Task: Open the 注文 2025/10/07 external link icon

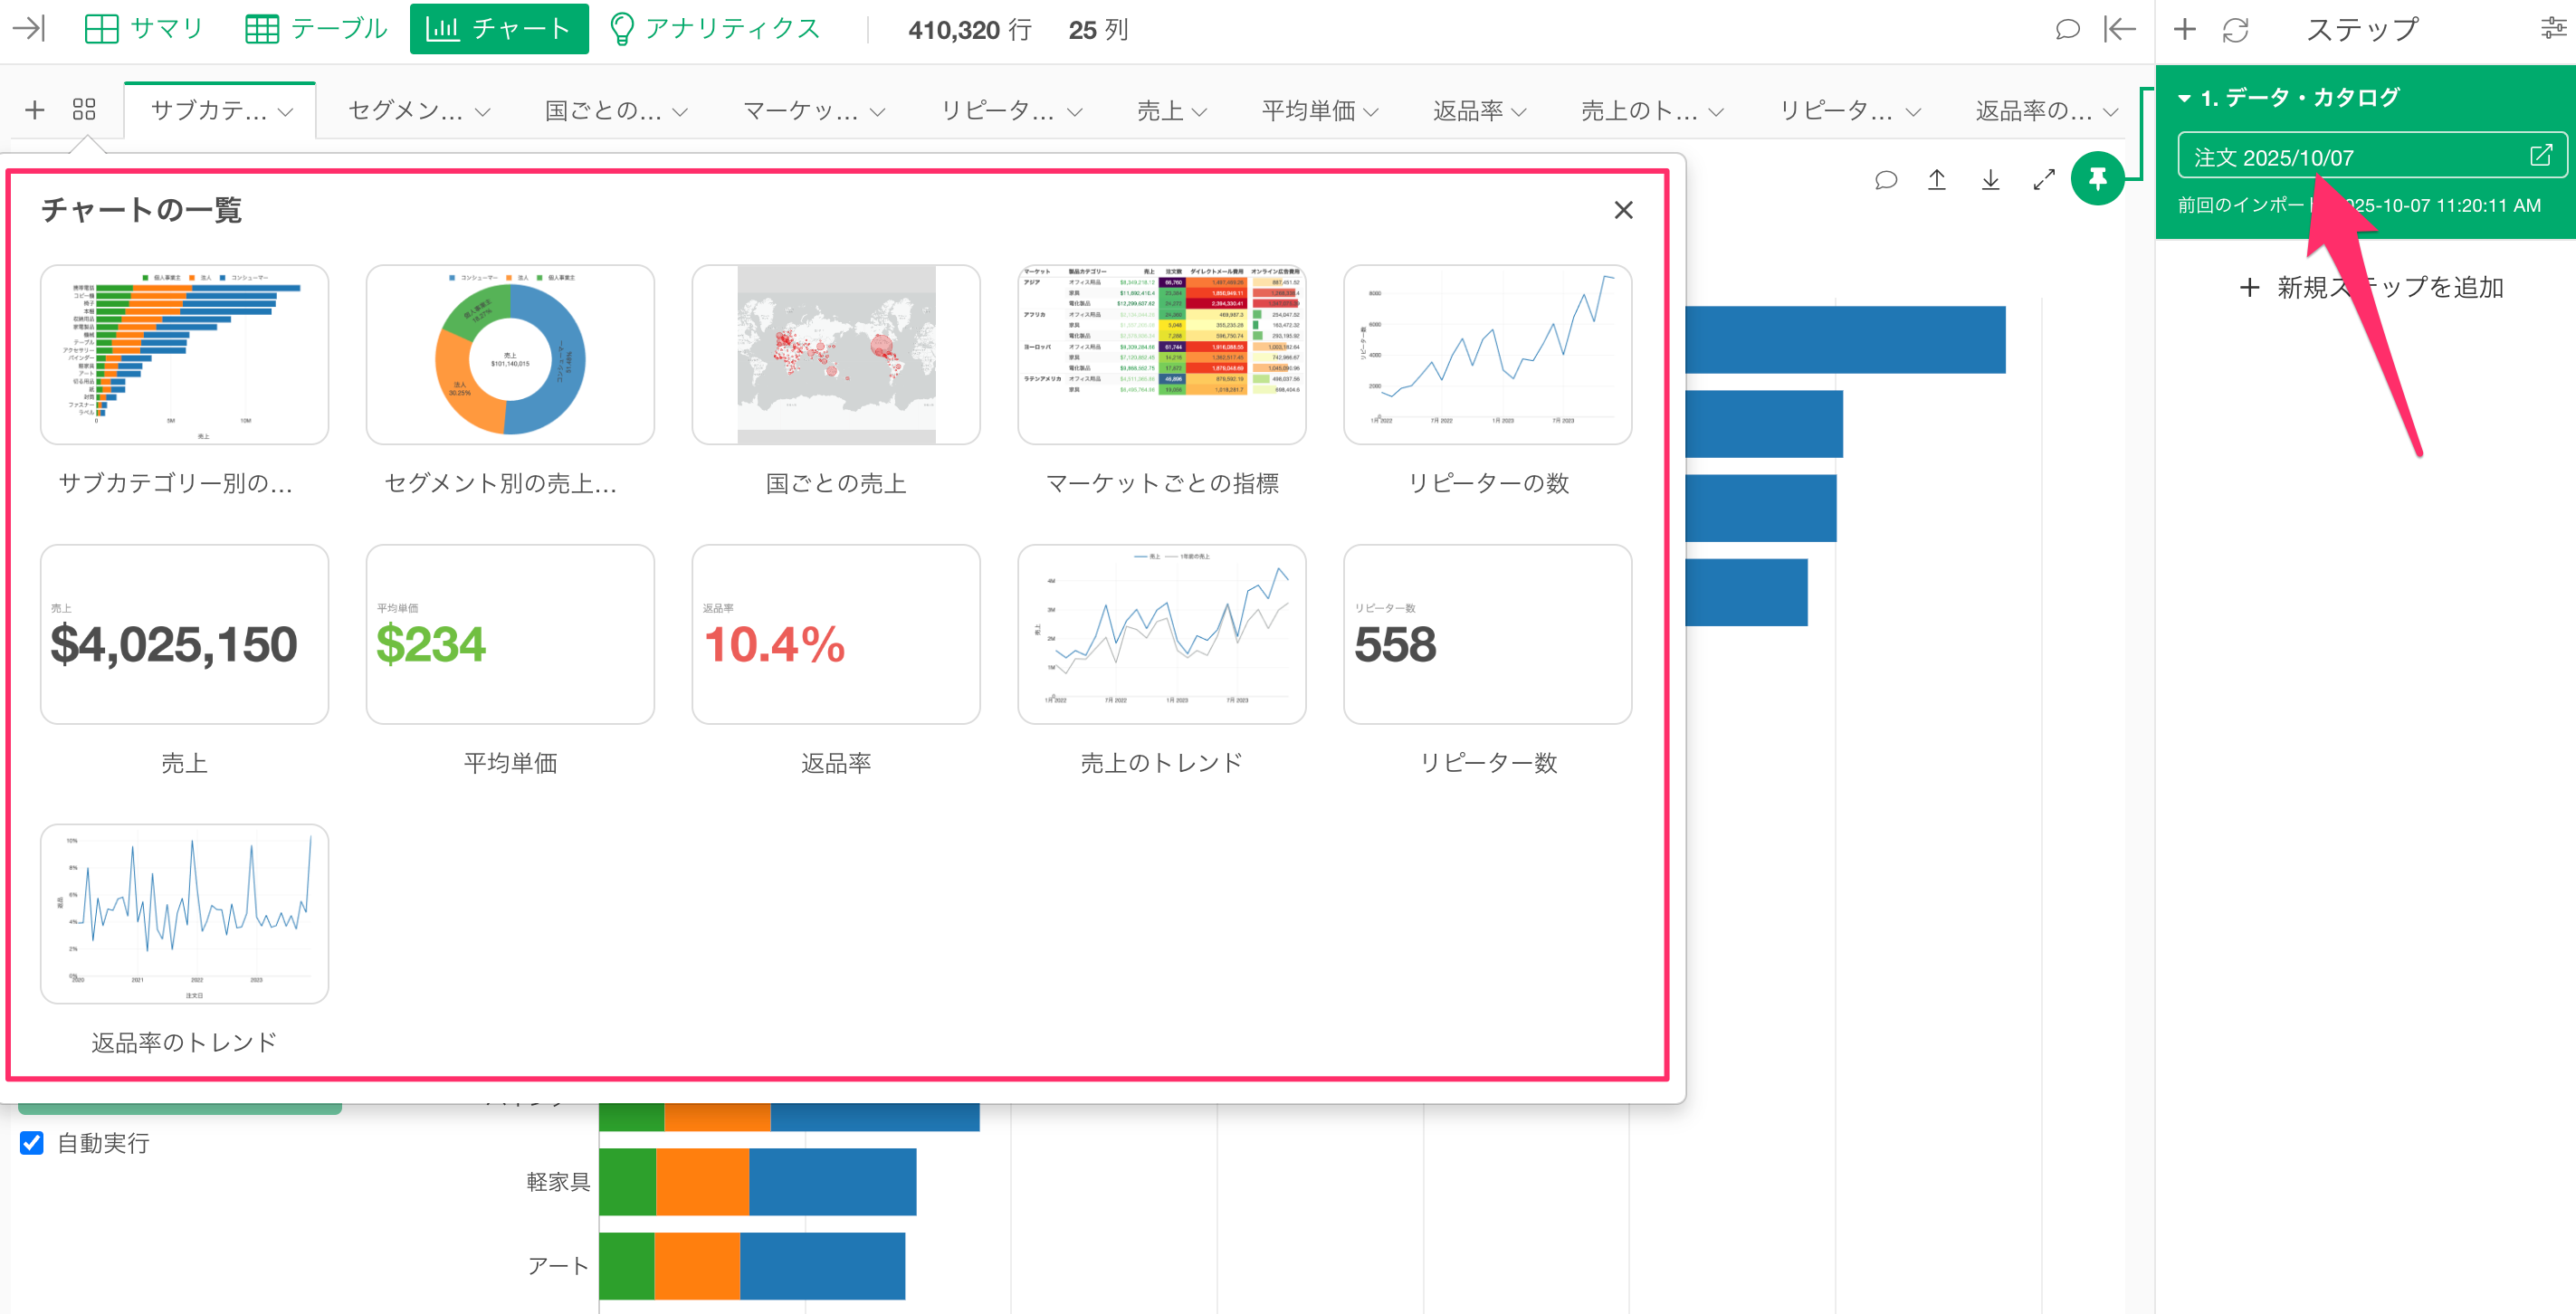Action: pyautogui.click(x=2540, y=155)
